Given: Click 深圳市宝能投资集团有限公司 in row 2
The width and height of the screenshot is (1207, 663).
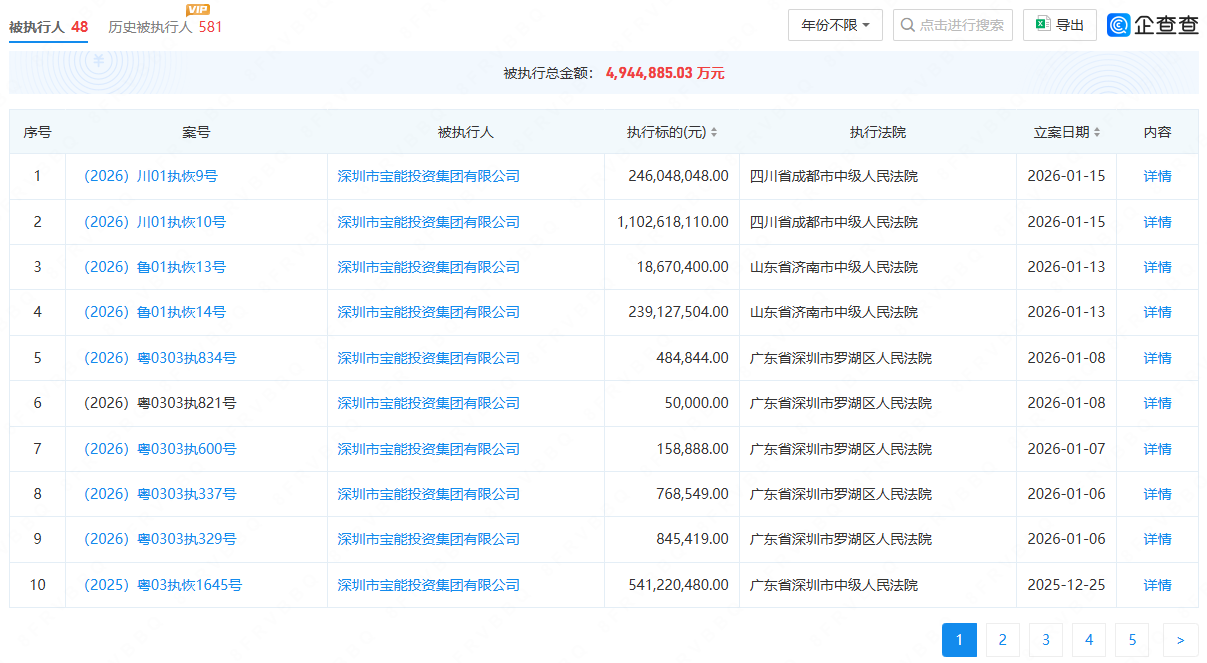Looking at the screenshot, I should pyautogui.click(x=429, y=222).
